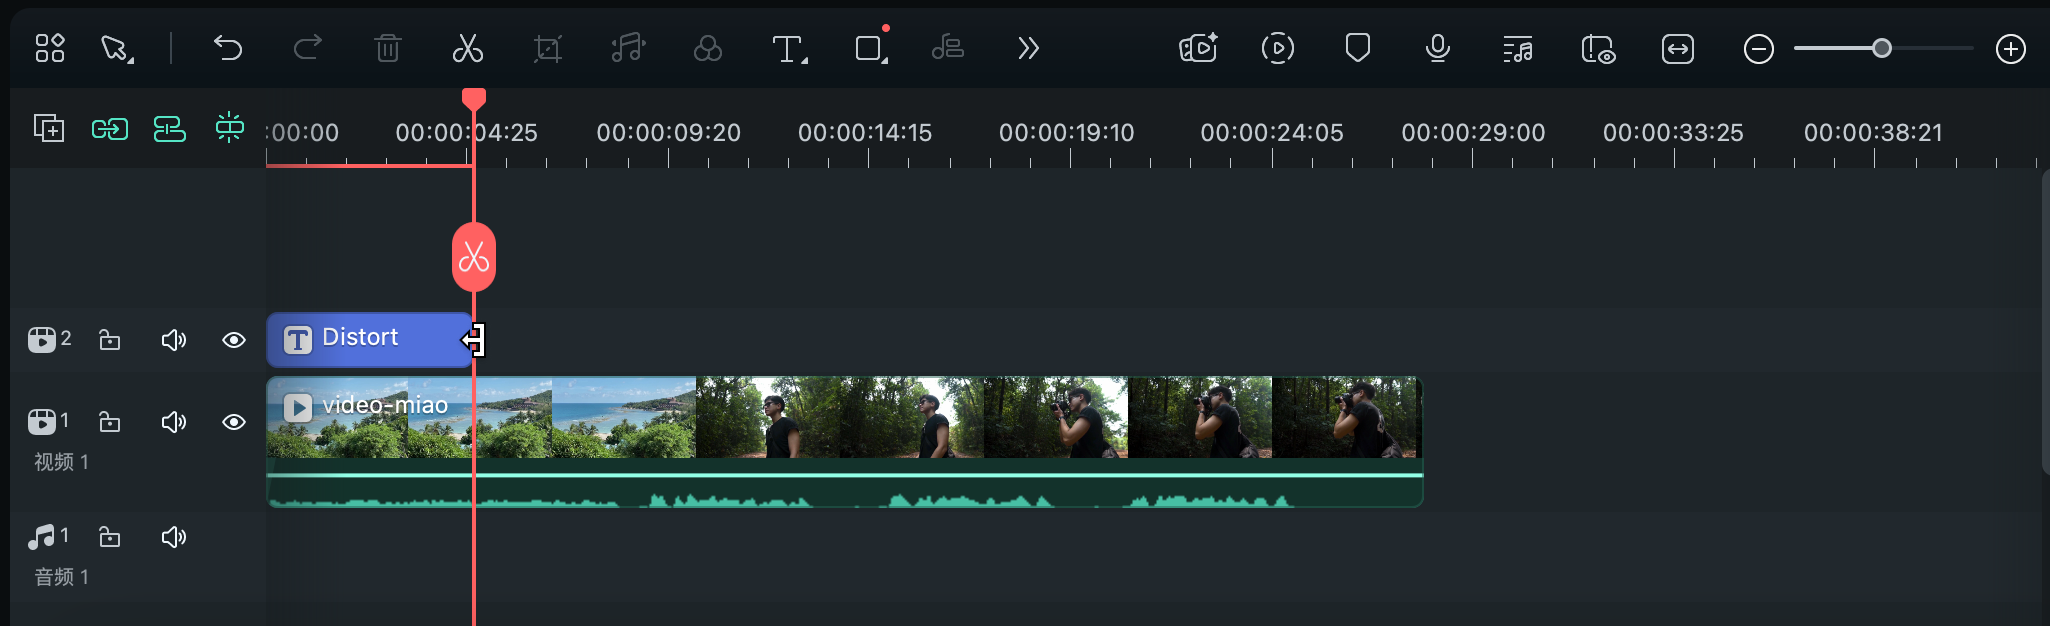Open the layout grid tool icon
2050x626 pixels.
pos(49,48)
